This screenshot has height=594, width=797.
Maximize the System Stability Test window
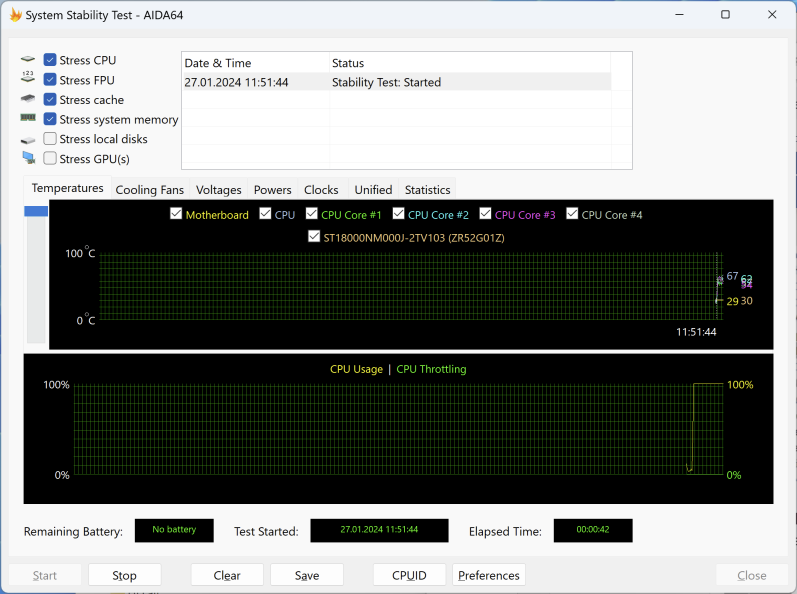725,15
